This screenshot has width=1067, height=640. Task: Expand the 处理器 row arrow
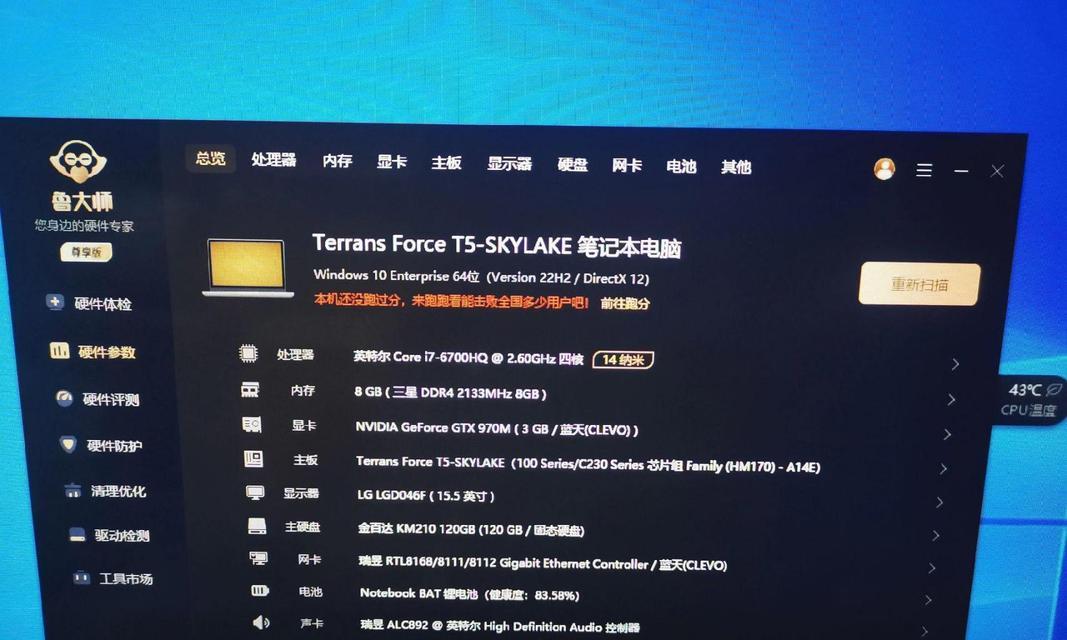pyautogui.click(x=955, y=364)
